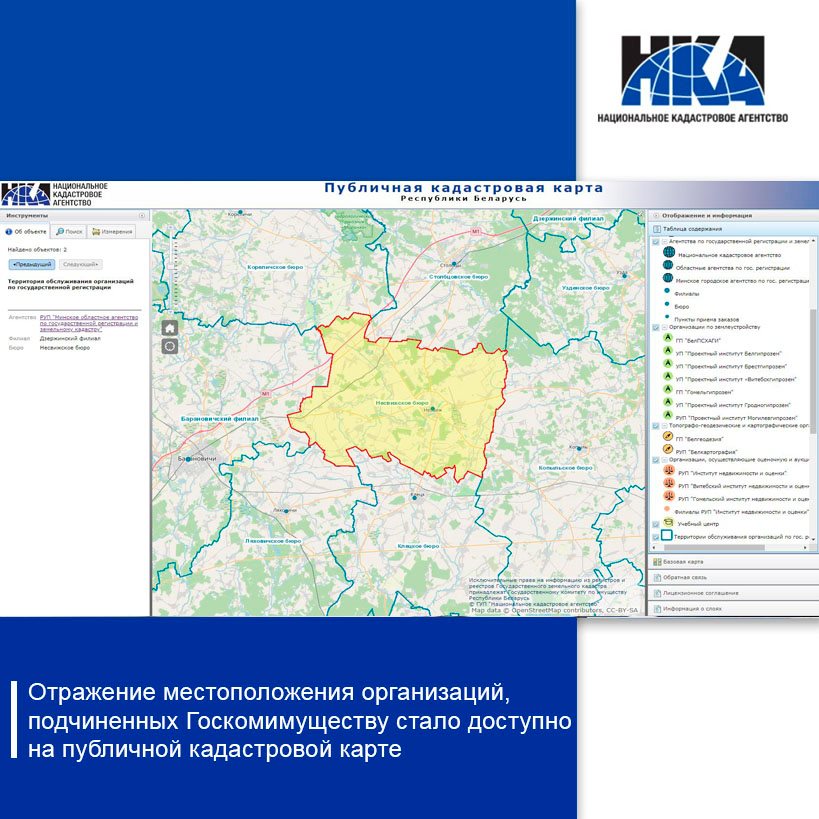Collapse the Инструменты panel
This screenshot has width=819, height=819.
(142, 215)
